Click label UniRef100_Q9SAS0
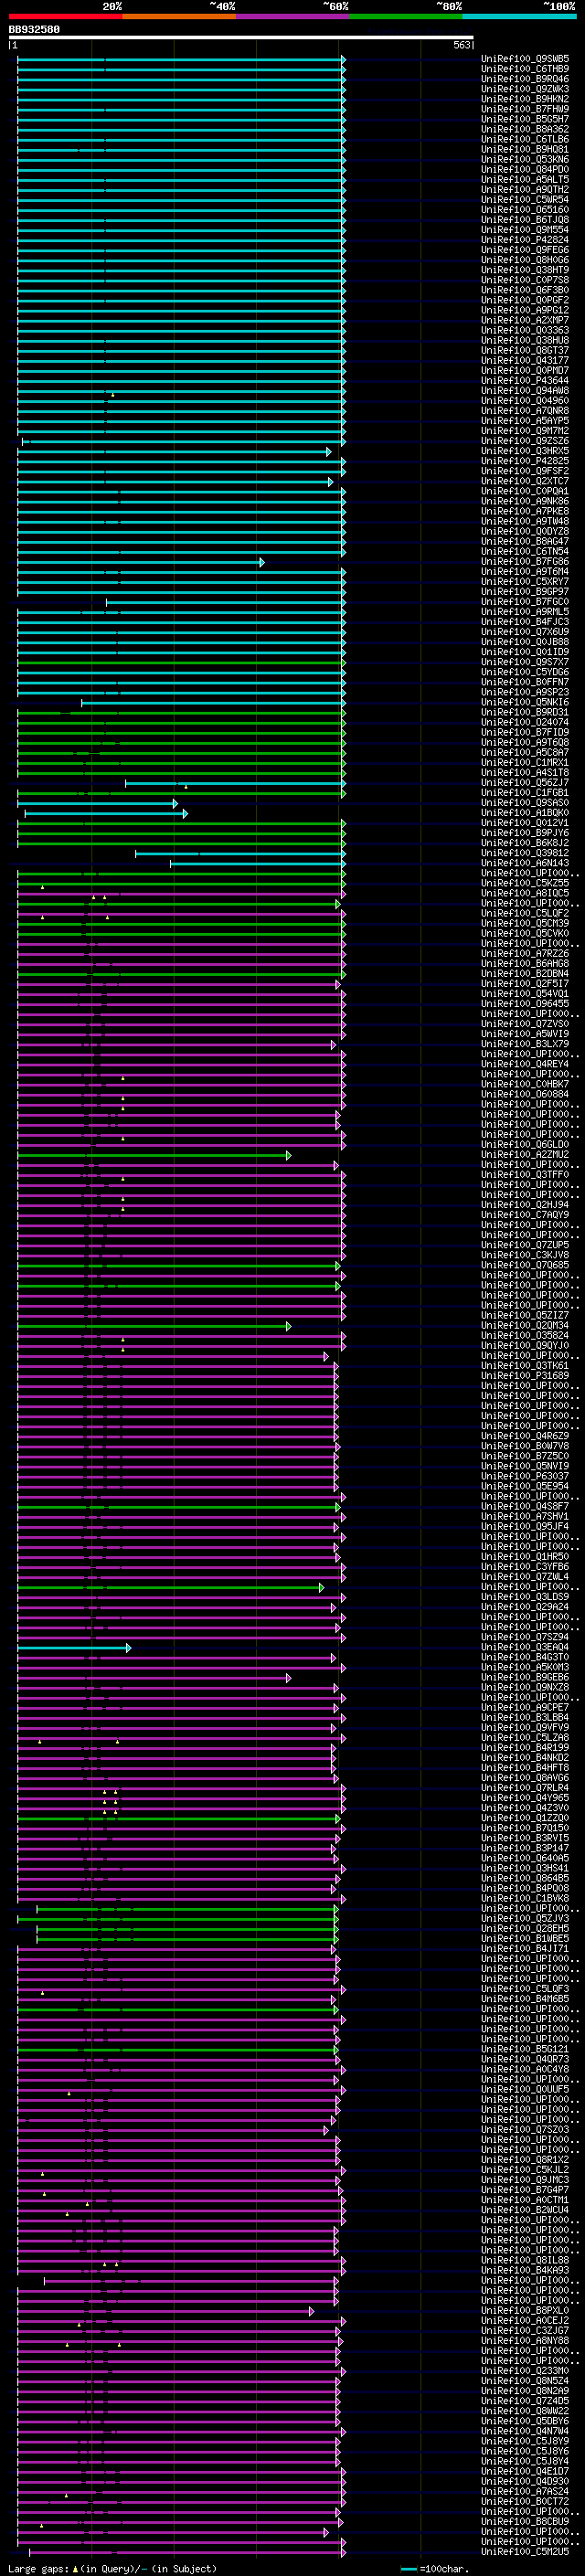 pyautogui.click(x=525, y=803)
